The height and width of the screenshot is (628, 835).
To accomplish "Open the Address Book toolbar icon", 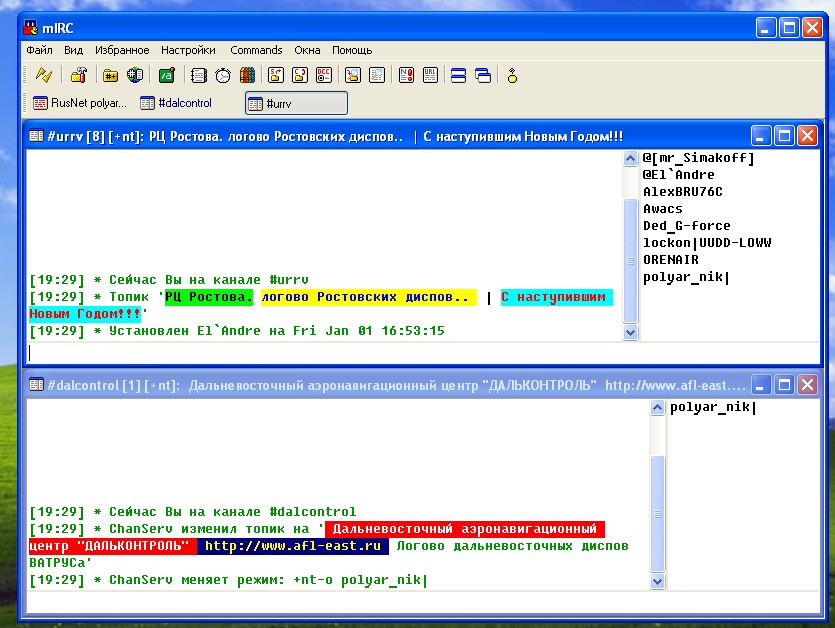I will 199,75.
